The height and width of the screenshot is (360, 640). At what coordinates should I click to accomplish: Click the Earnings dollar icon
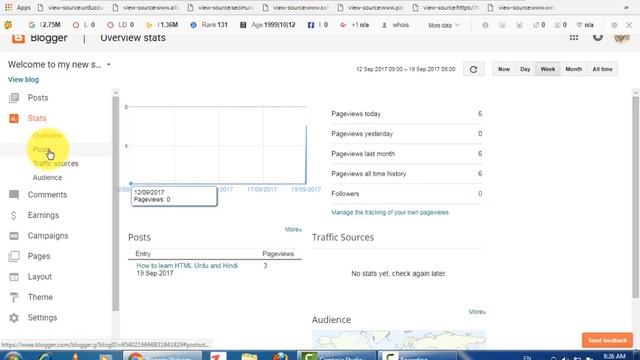tap(13, 216)
